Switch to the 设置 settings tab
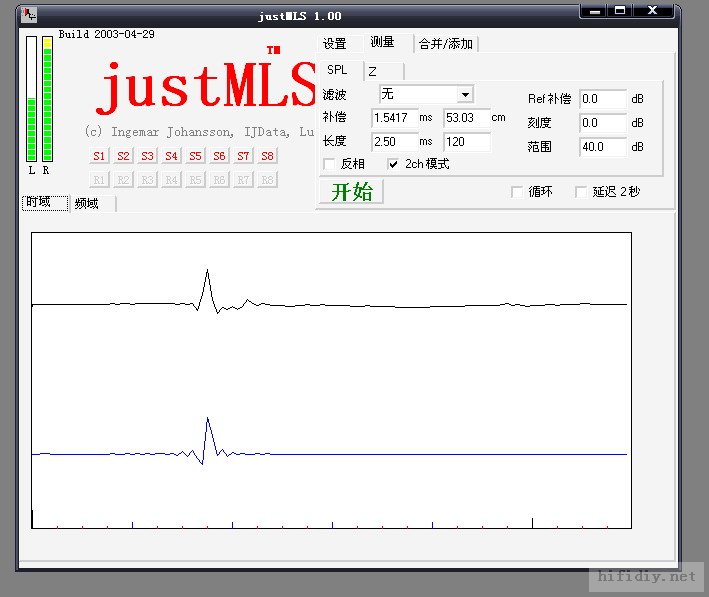Screen dimensions: 709x597 (334, 44)
